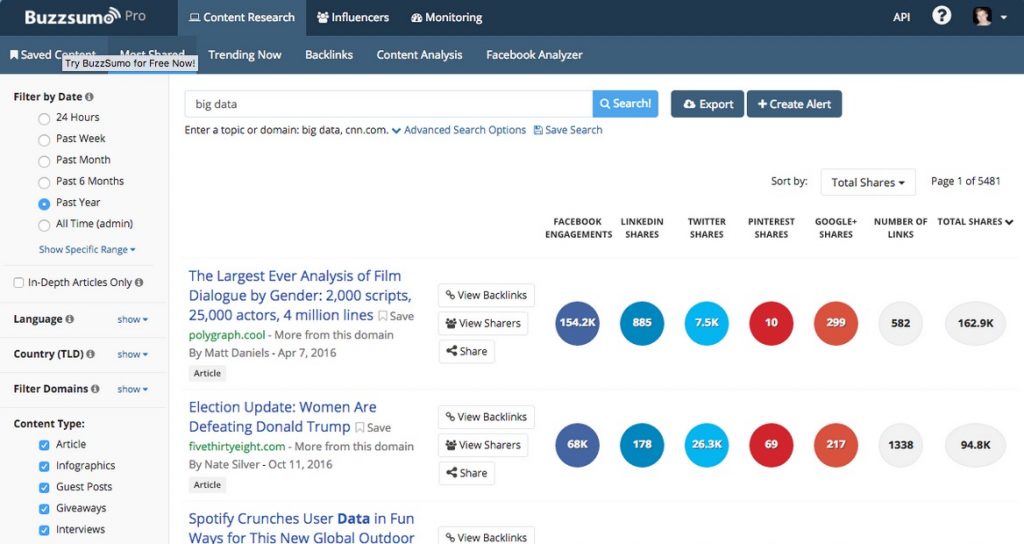This screenshot has width=1024, height=544.
Task: Click the 154.2K Facebook engagements circle
Action: [x=577, y=323]
